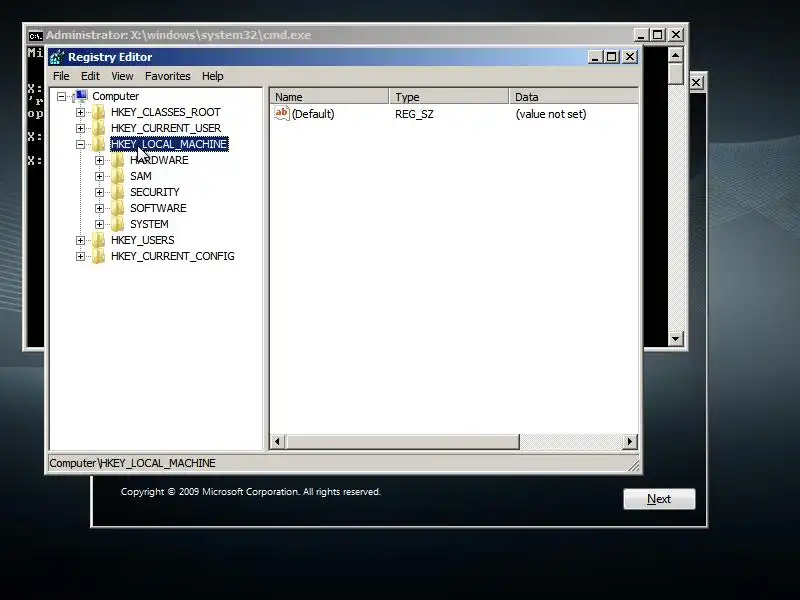800x600 pixels.
Task: Expand the HKEY_CURRENT_USER key
Action: [81, 128]
